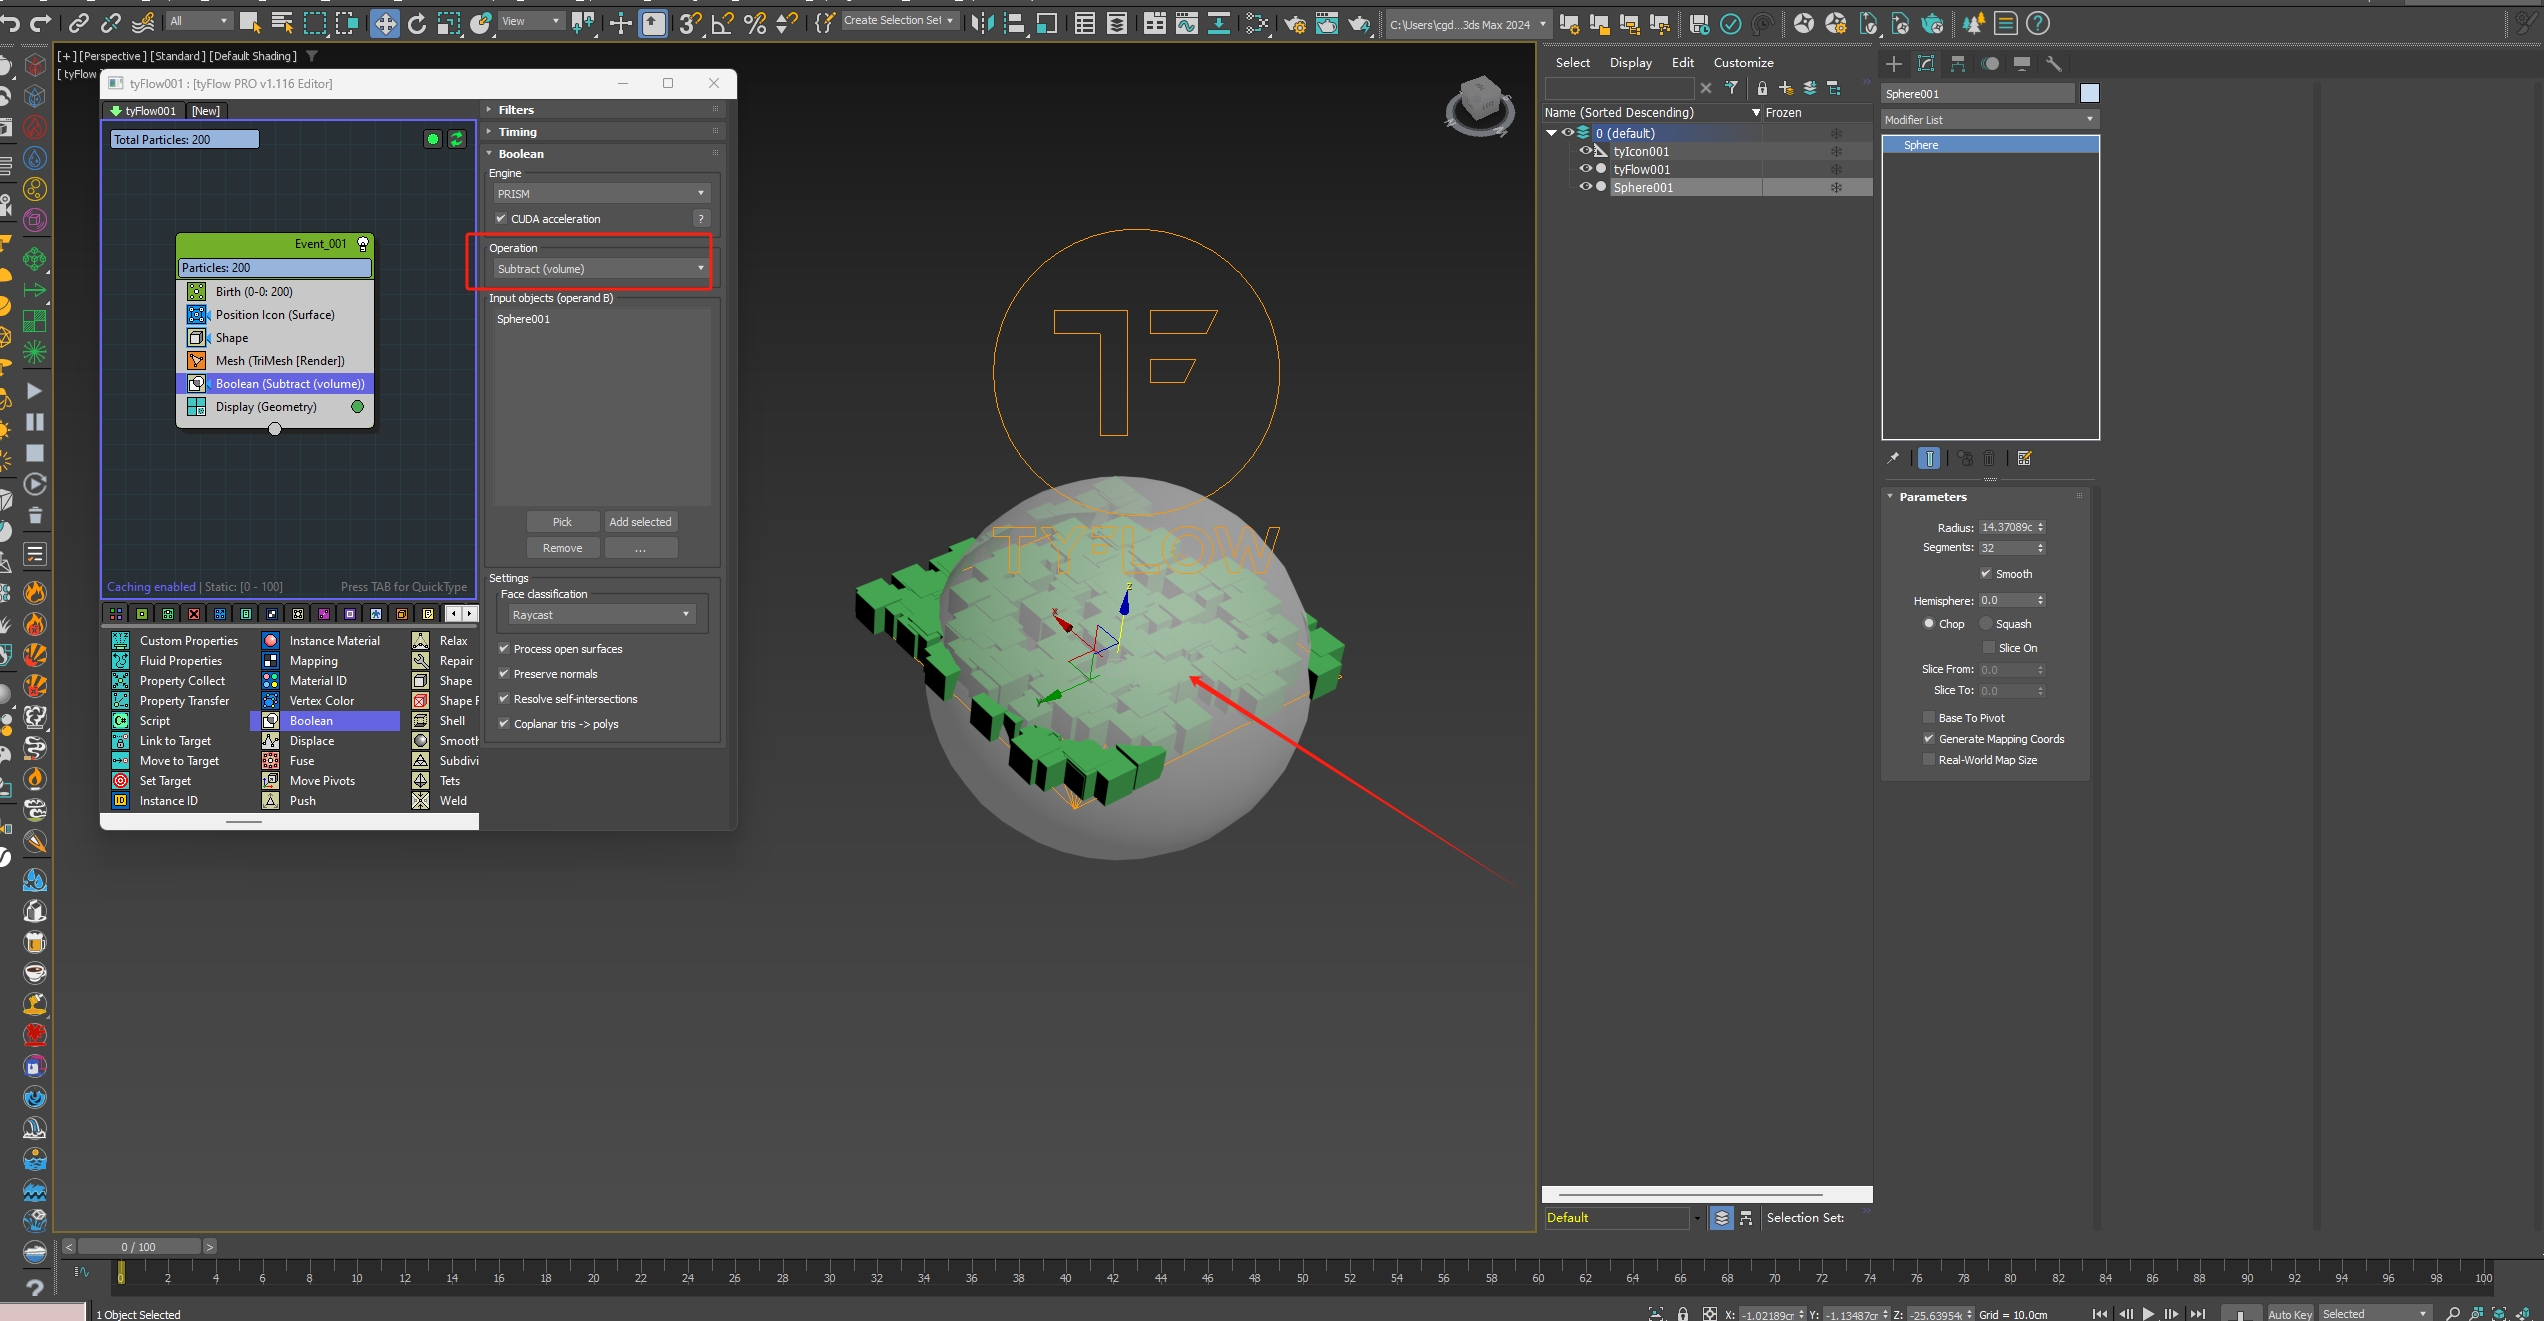
Task: Open the Render Setup teapot icon
Action: point(1295,23)
